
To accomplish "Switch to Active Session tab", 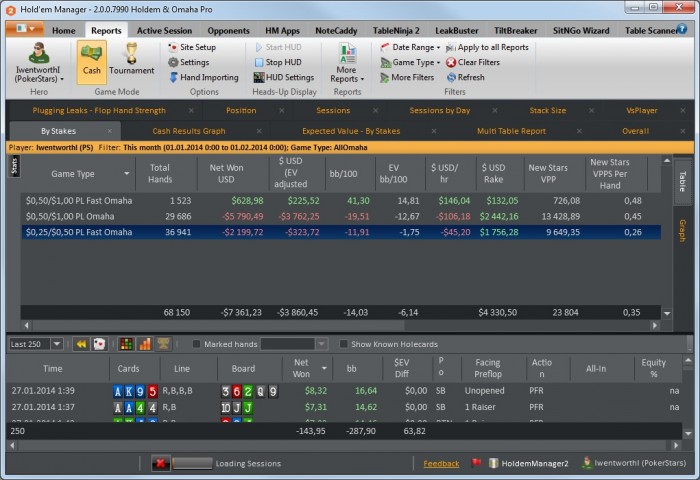I will (164, 31).
